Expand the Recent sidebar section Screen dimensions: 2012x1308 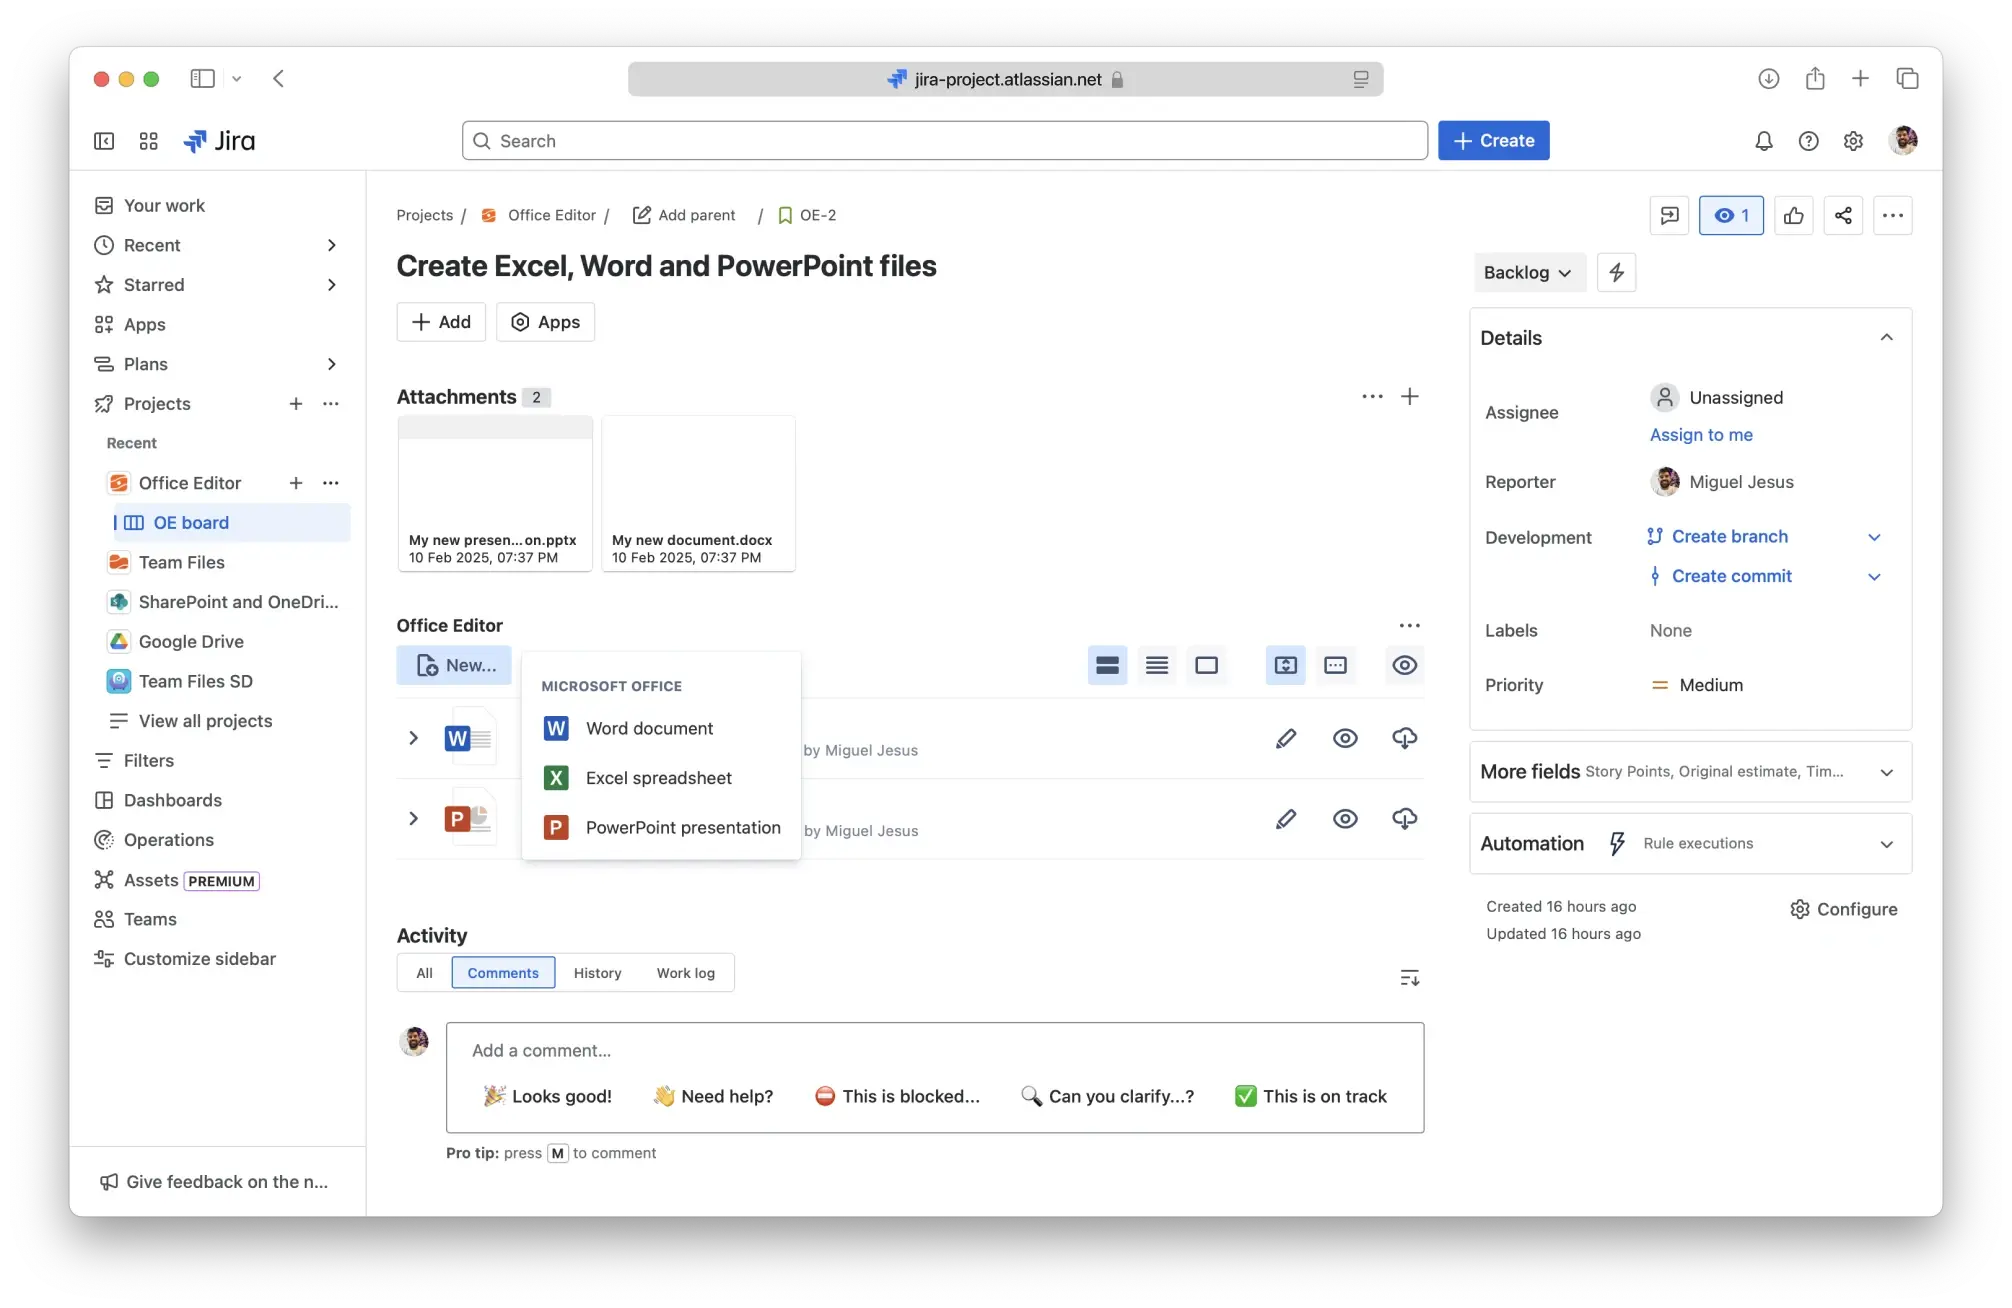(x=331, y=245)
